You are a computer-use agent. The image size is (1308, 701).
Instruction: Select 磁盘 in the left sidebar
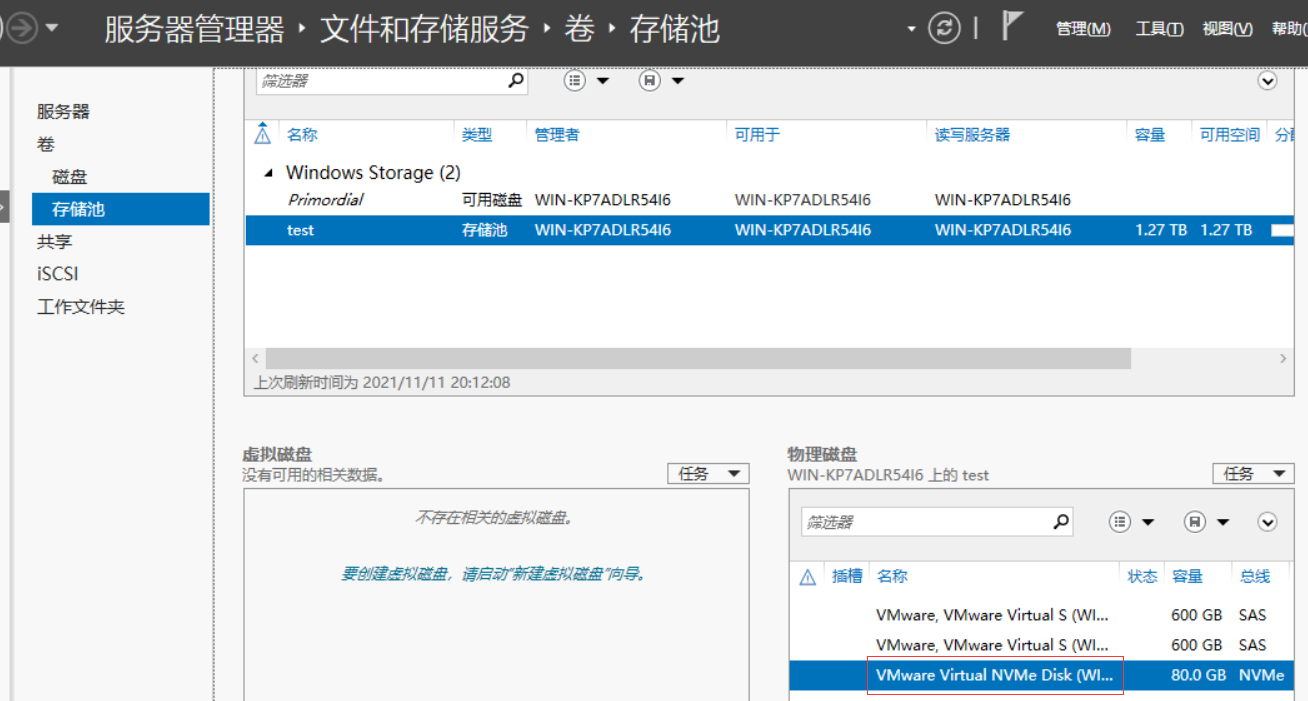point(70,177)
